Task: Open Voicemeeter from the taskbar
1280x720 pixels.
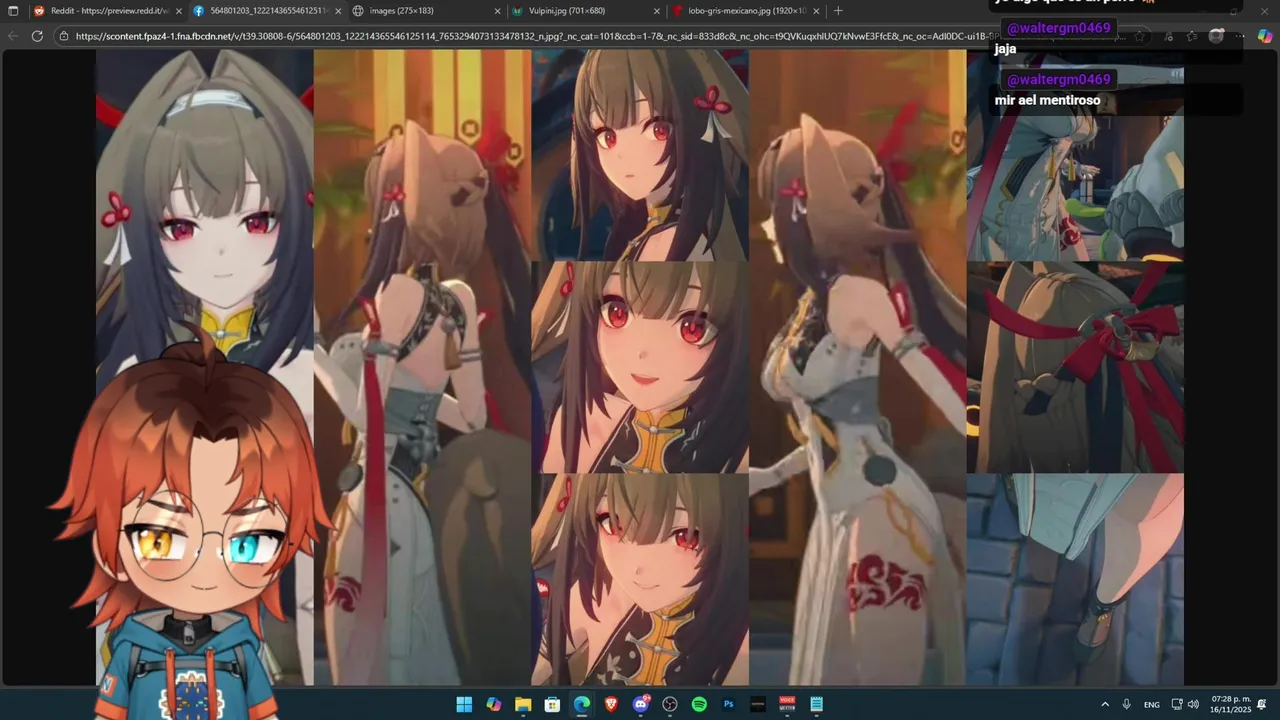Action: click(787, 704)
